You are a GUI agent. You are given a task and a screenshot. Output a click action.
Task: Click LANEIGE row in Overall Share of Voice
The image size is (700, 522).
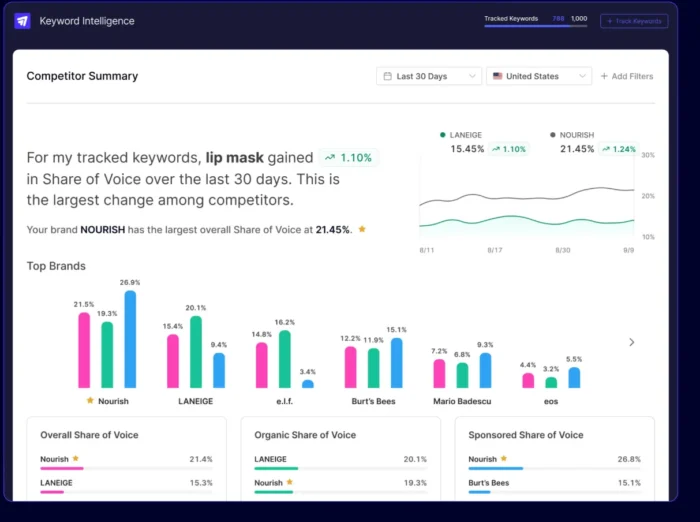(x=126, y=485)
